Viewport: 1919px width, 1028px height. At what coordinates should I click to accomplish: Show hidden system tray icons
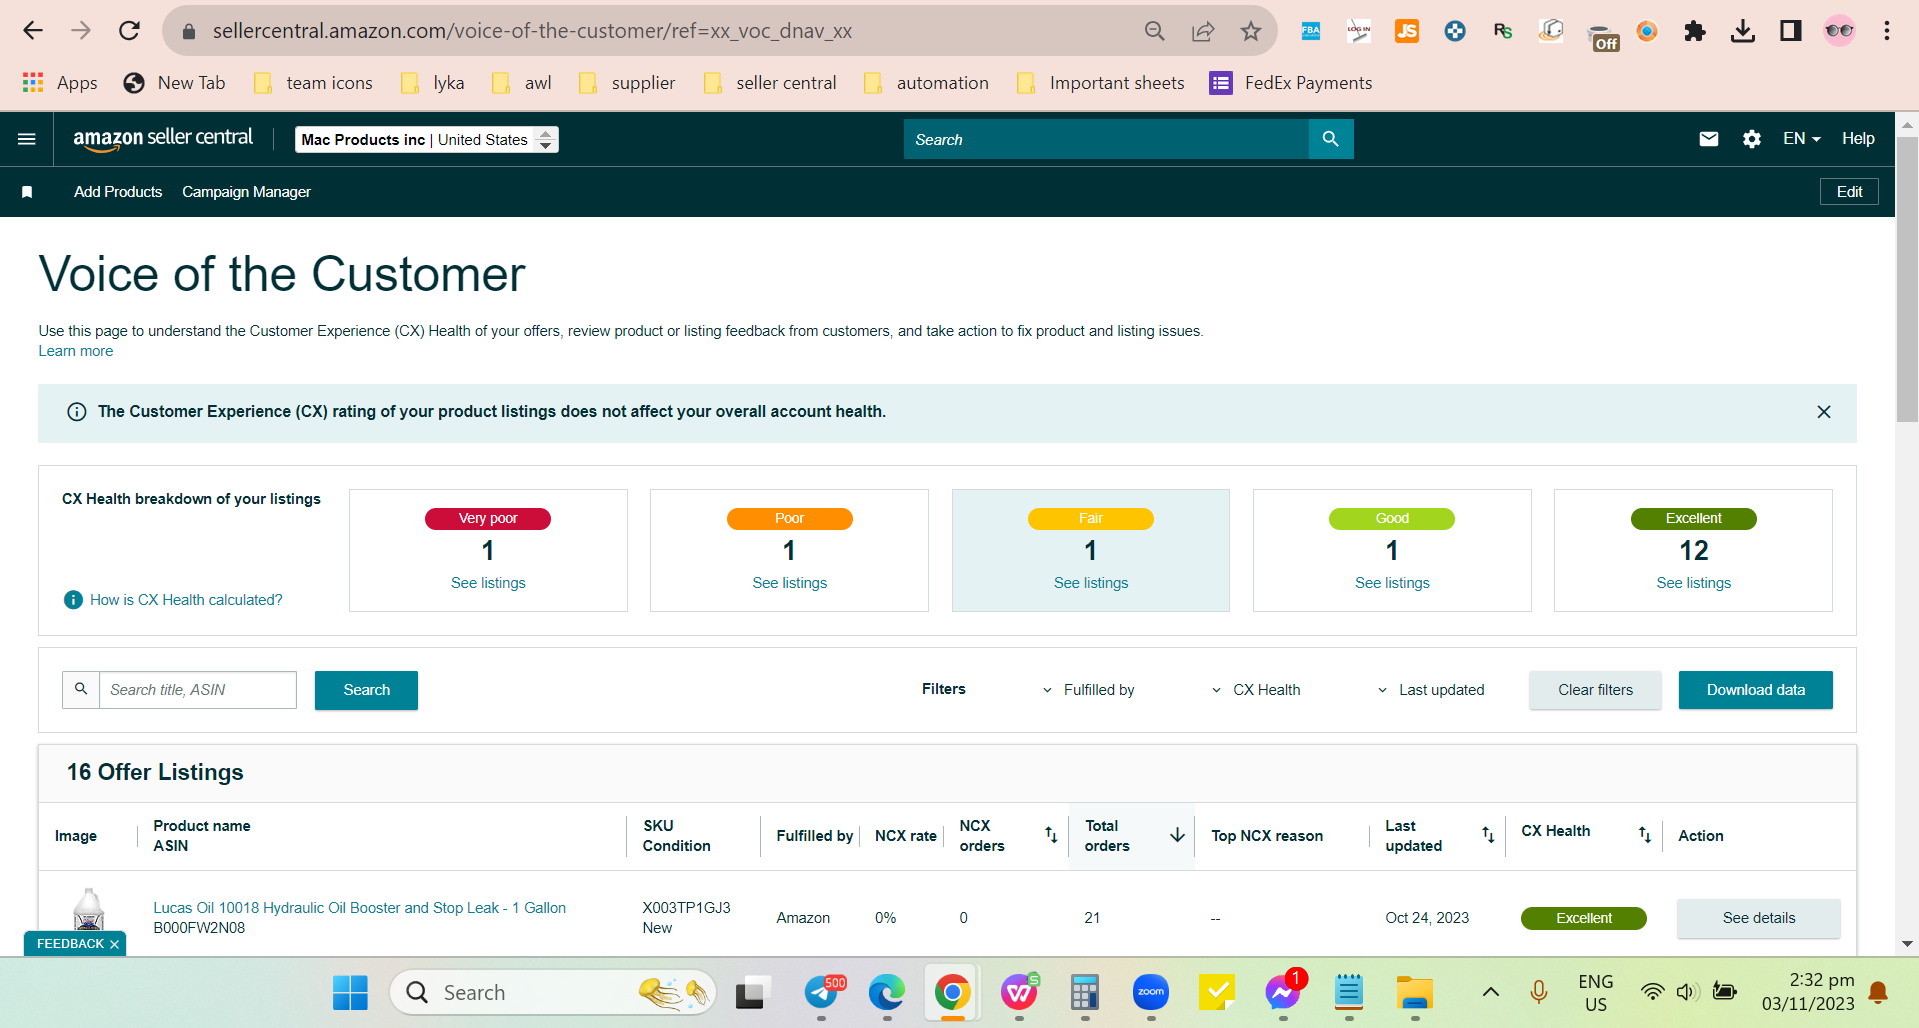(1490, 992)
